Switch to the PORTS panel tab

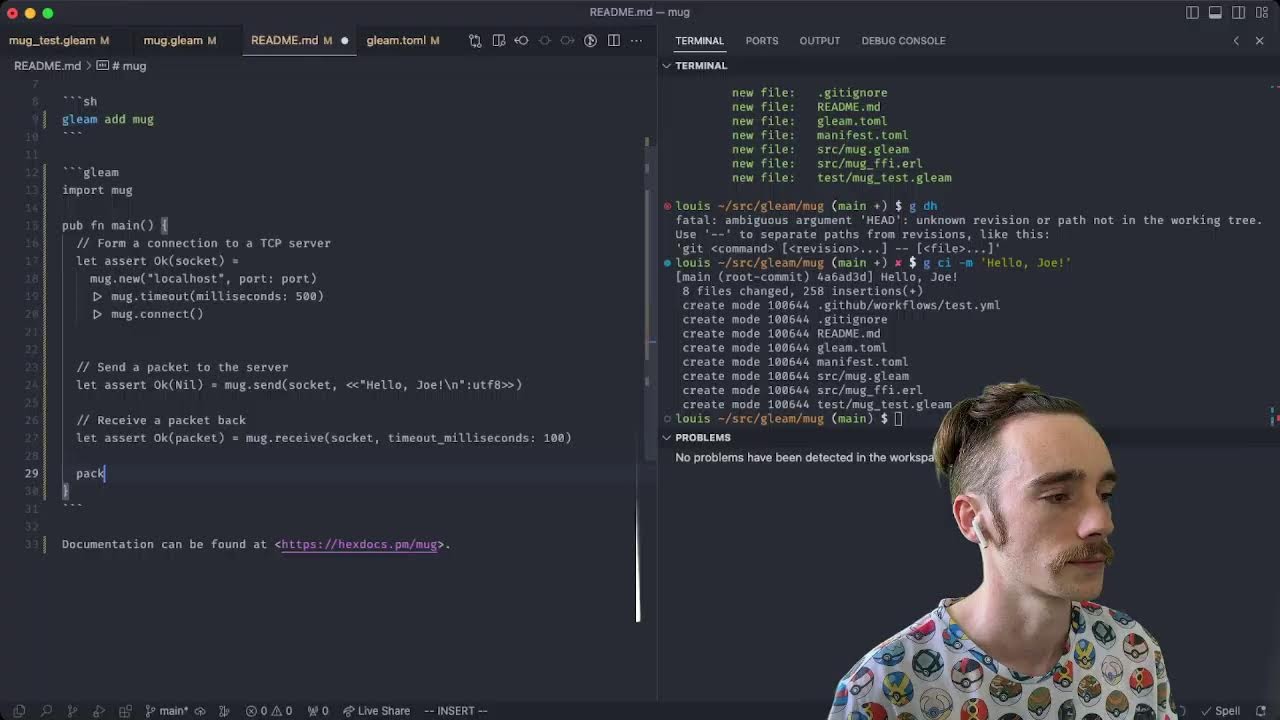(x=761, y=41)
